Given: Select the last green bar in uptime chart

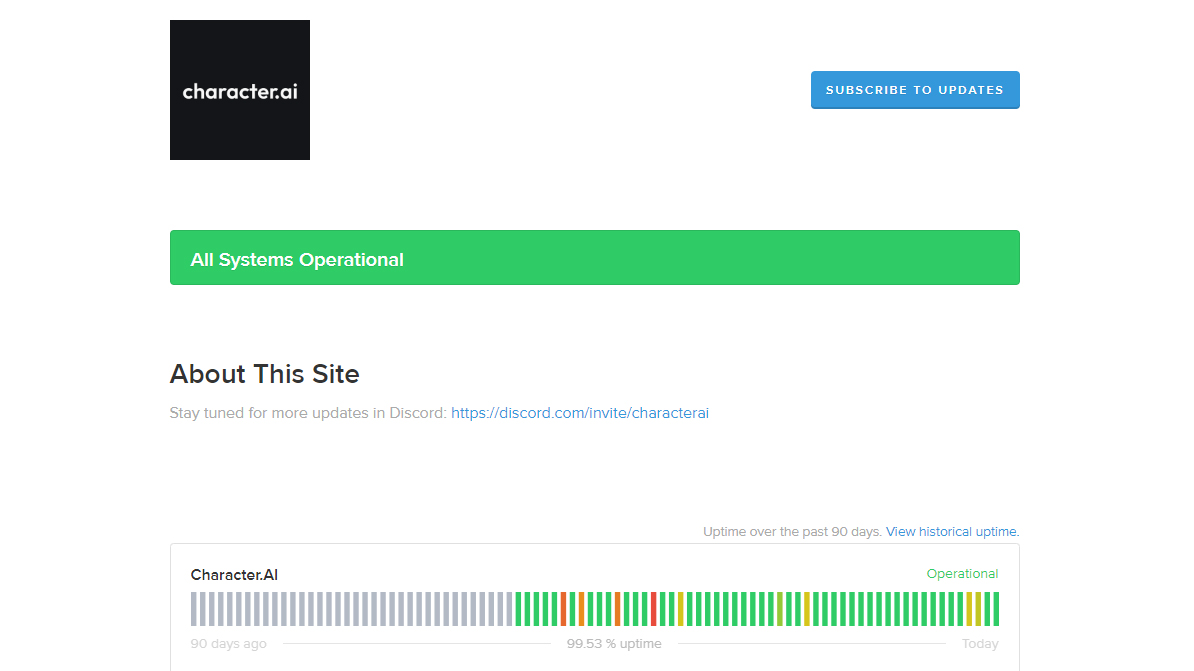Looking at the screenshot, I should click(996, 609).
